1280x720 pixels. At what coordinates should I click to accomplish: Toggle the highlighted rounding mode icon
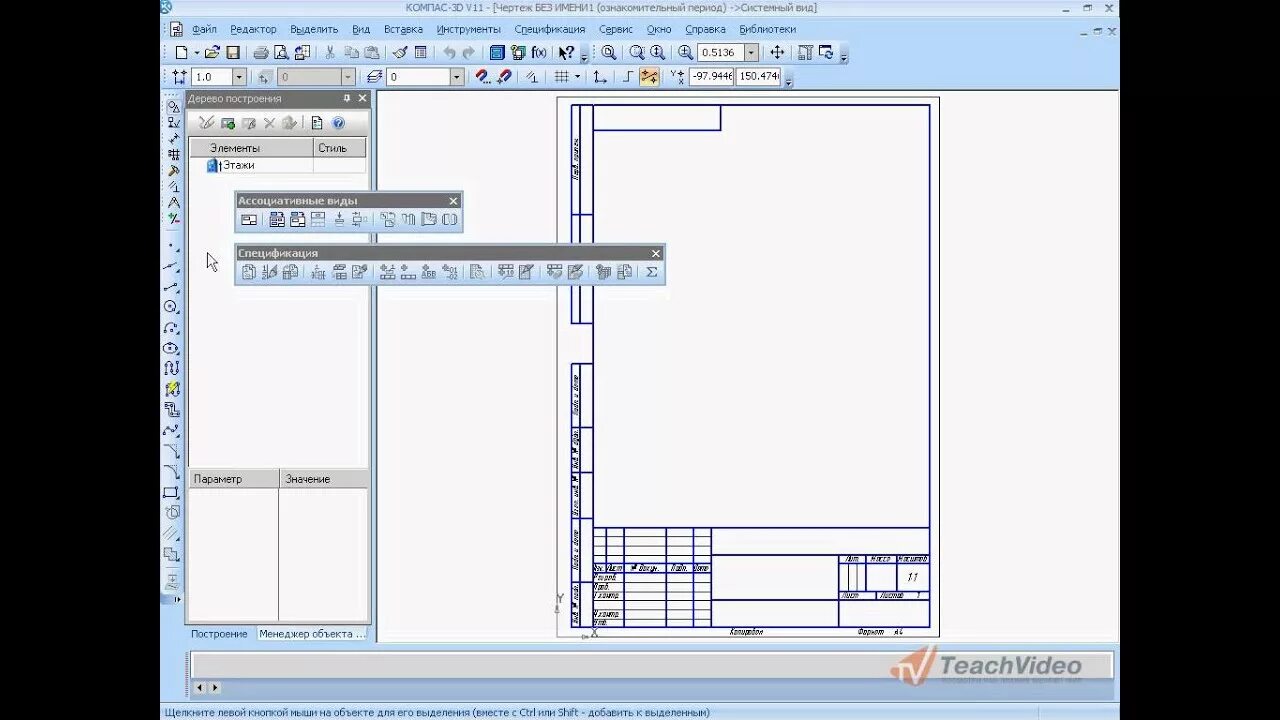point(650,77)
